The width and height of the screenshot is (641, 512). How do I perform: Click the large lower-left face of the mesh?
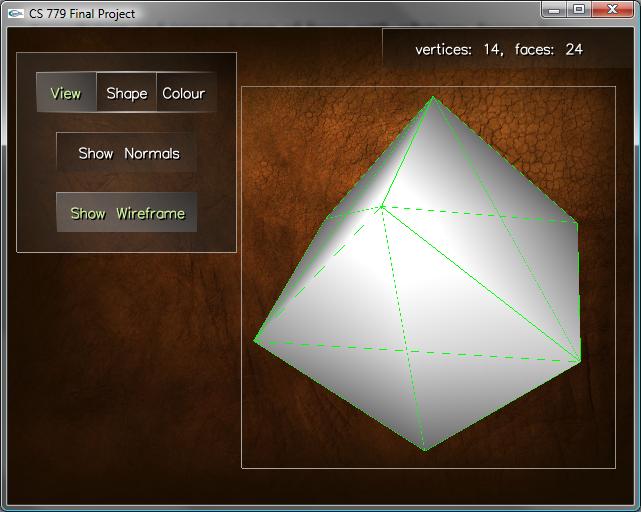340,380
